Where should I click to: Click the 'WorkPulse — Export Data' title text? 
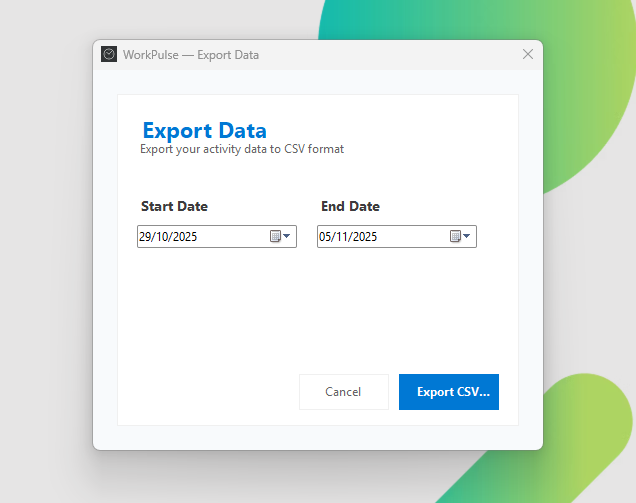point(191,55)
